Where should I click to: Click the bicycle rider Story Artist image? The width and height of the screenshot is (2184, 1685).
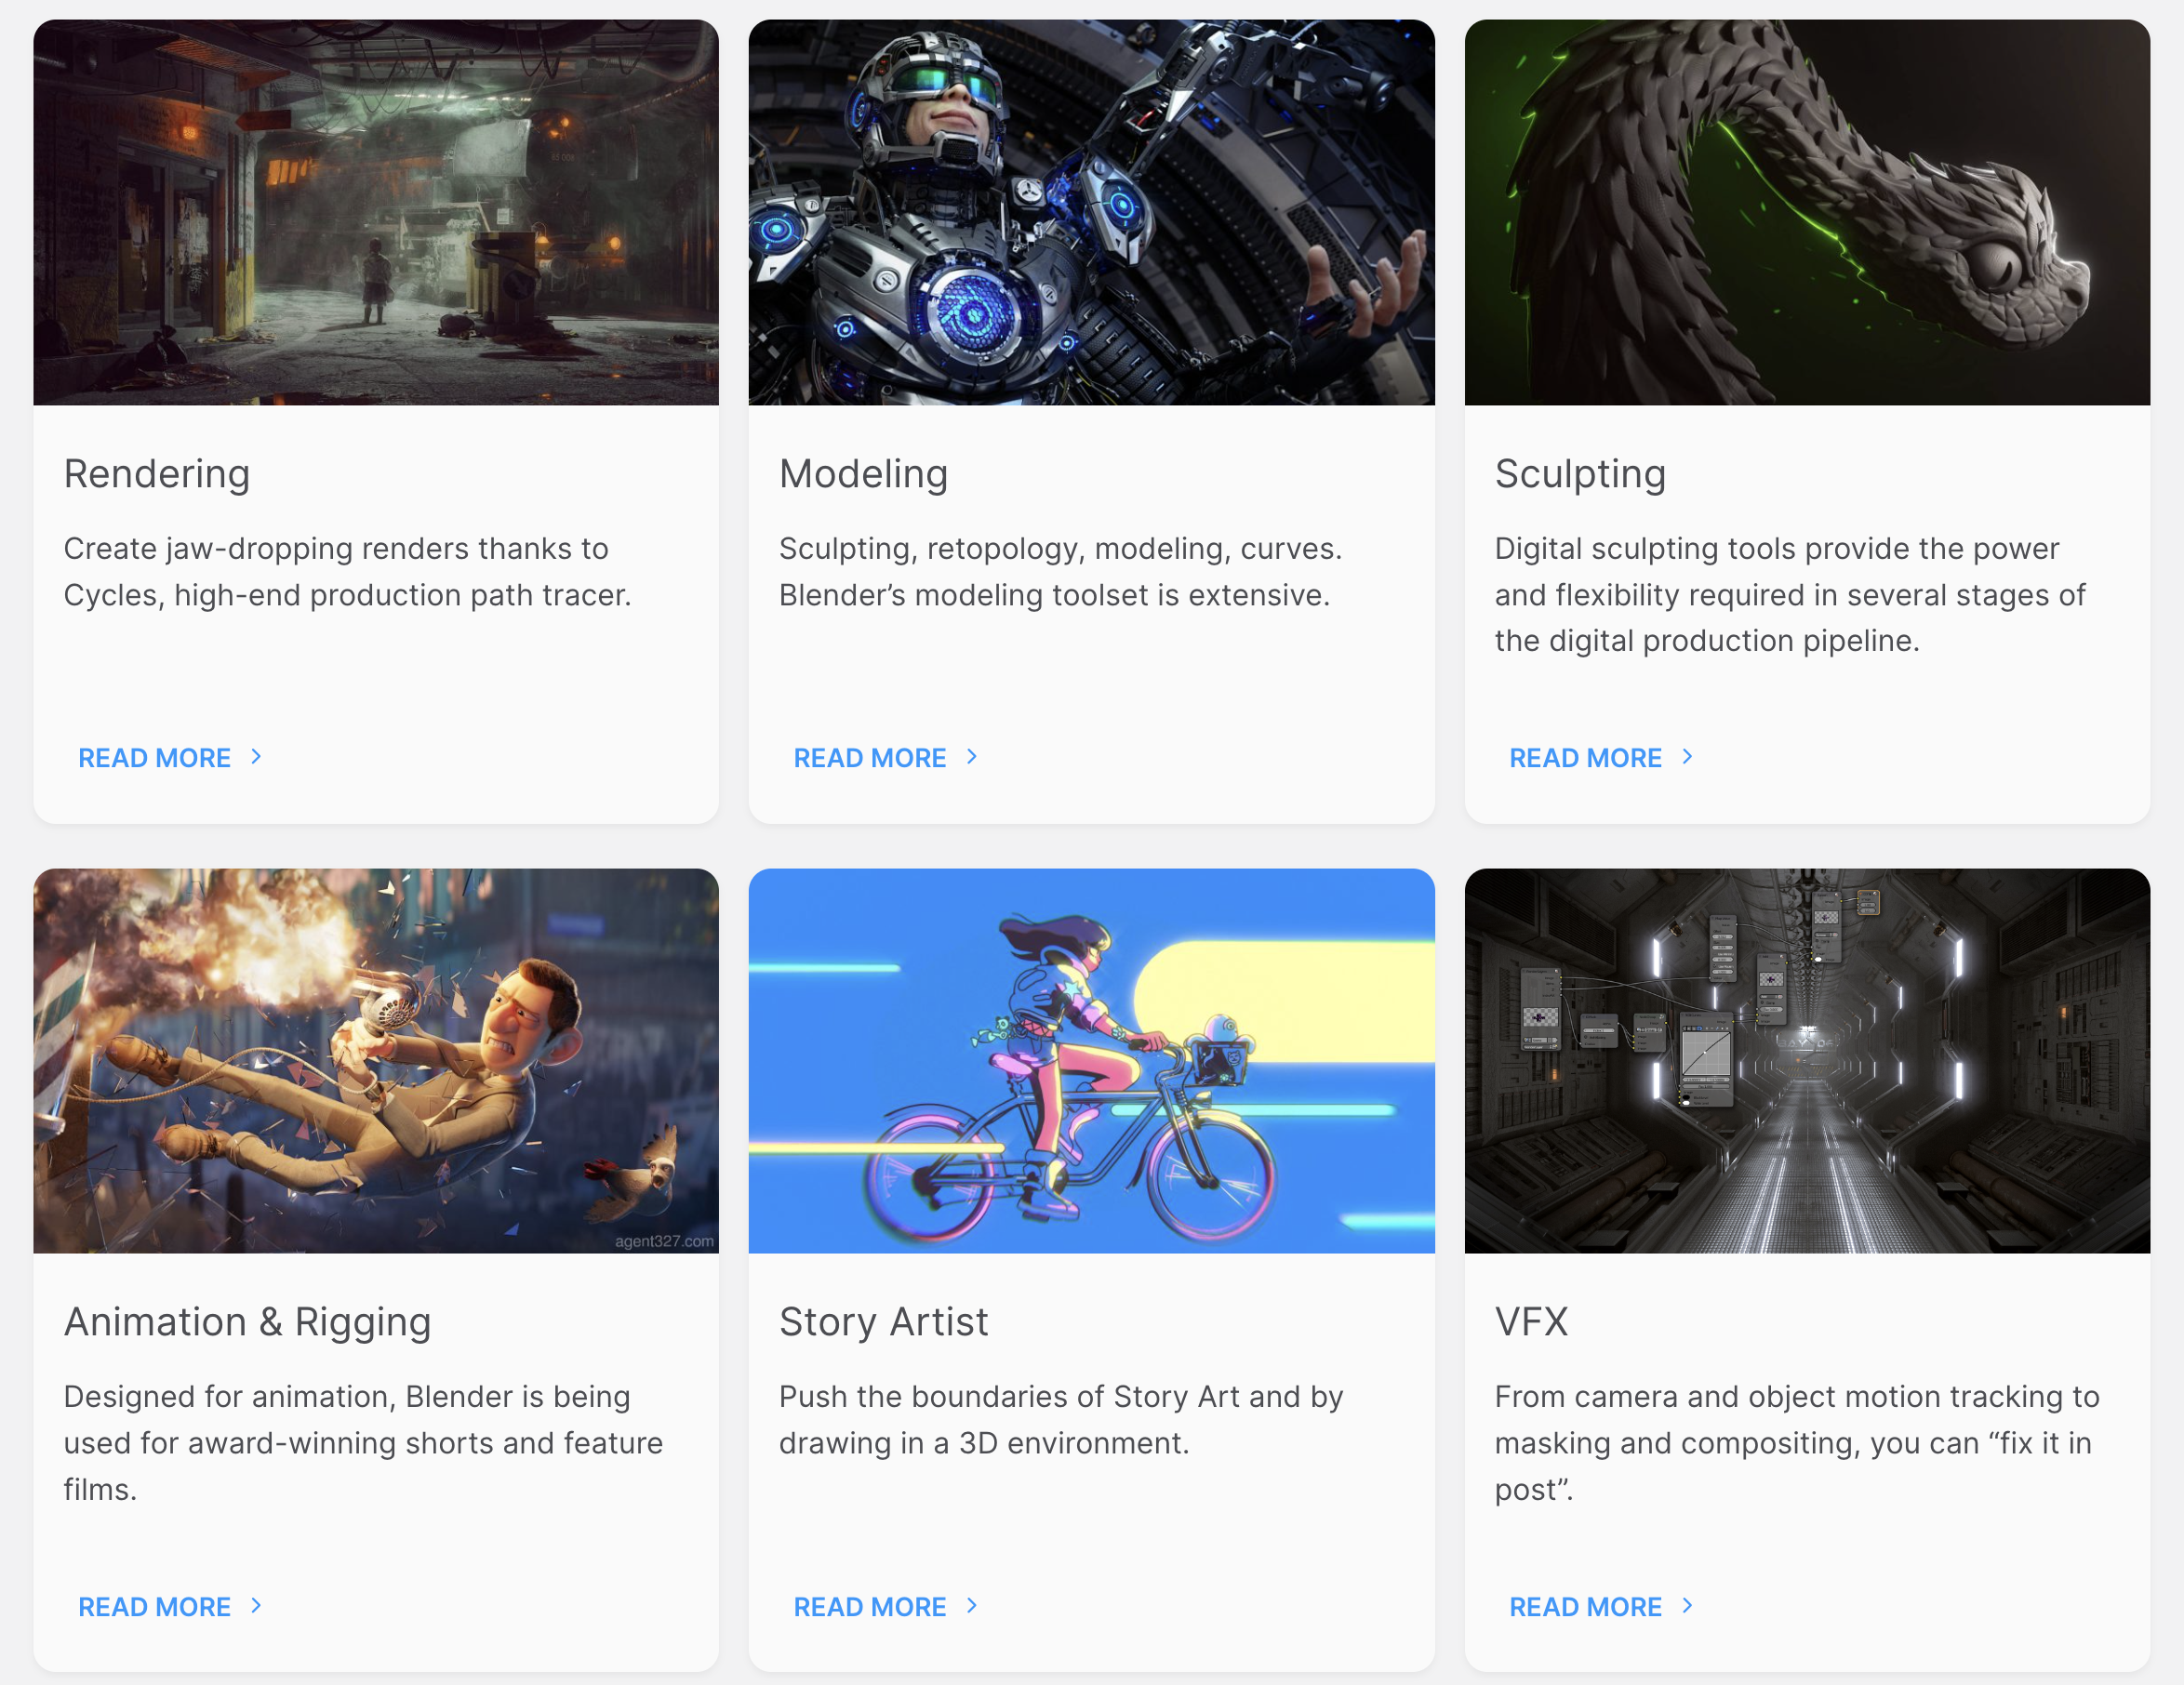coord(1091,1060)
